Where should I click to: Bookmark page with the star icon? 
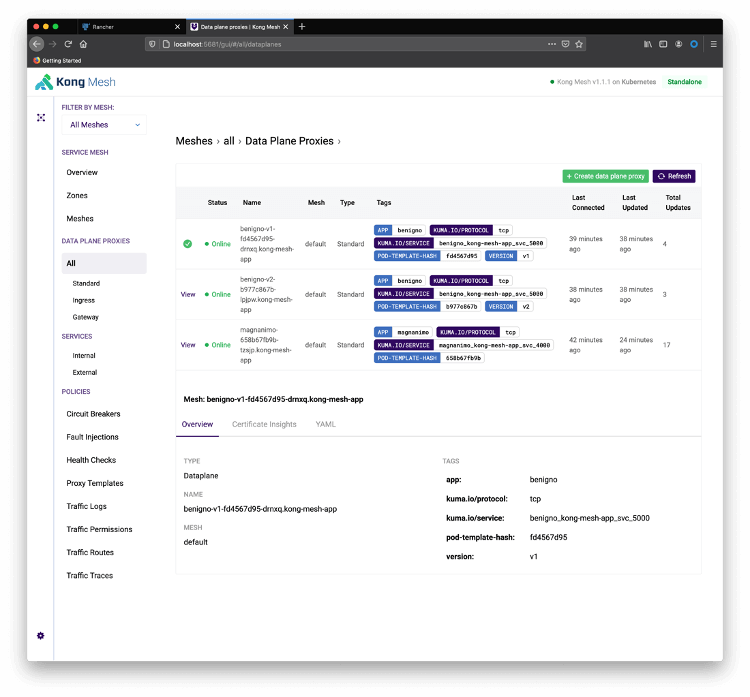tap(579, 44)
